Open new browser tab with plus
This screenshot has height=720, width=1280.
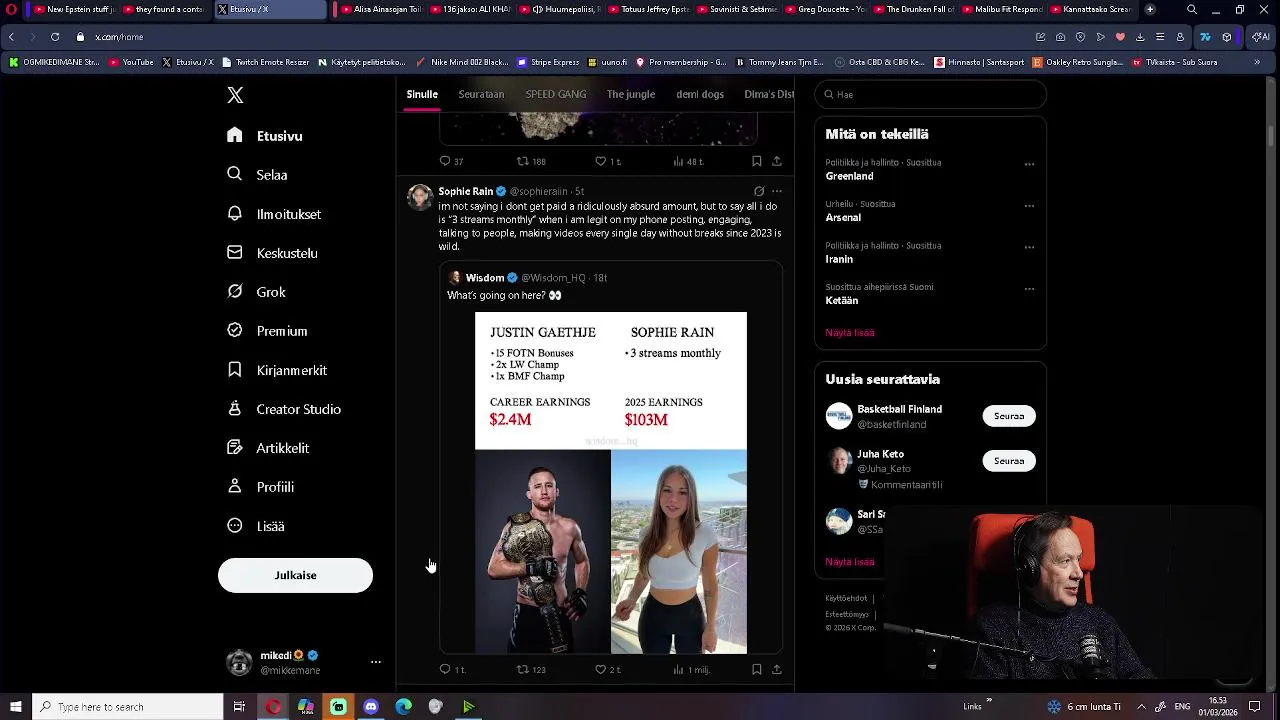click(x=1150, y=9)
